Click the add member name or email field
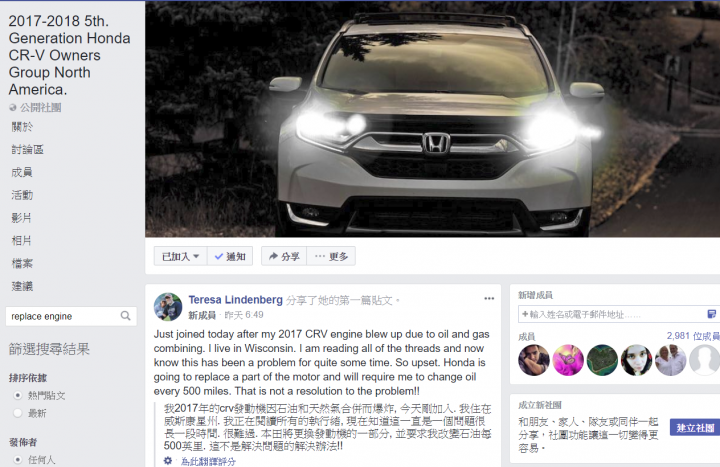 pyautogui.click(x=612, y=314)
